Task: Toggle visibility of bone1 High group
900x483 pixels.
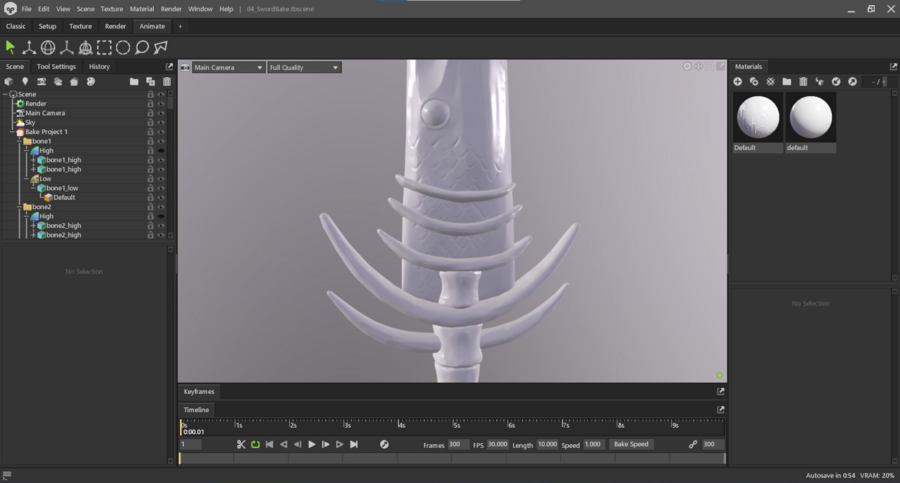Action: 161,150
